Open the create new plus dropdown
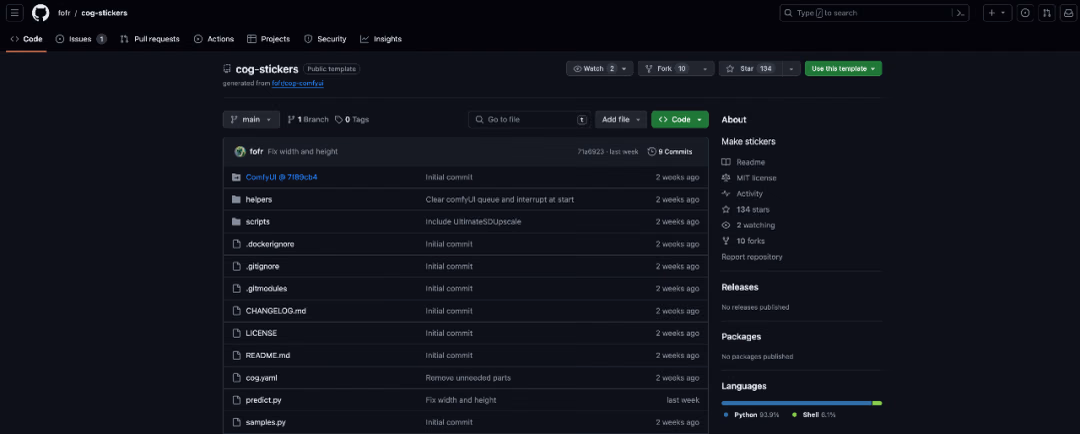 tap(997, 13)
